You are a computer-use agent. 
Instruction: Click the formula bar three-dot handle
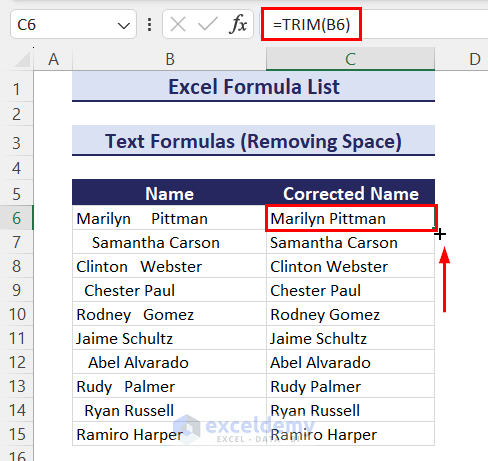coord(150,25)
